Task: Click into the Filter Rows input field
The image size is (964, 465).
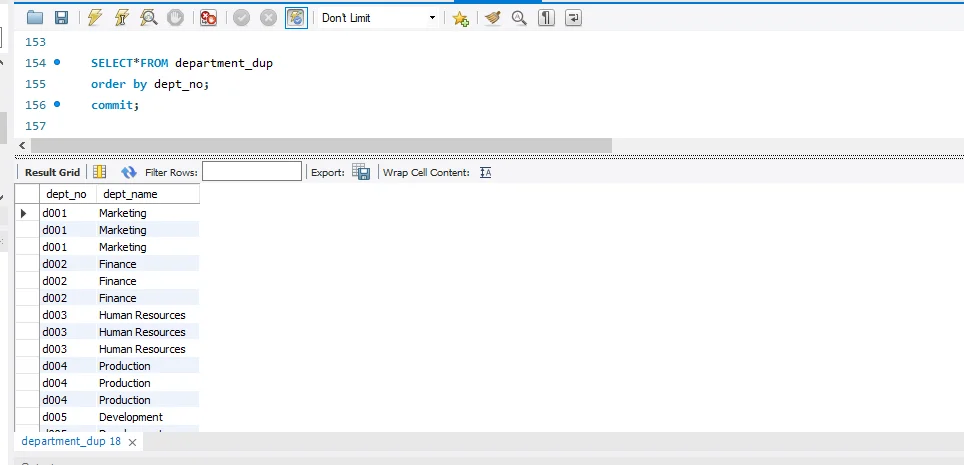Action: click(251, 172)
